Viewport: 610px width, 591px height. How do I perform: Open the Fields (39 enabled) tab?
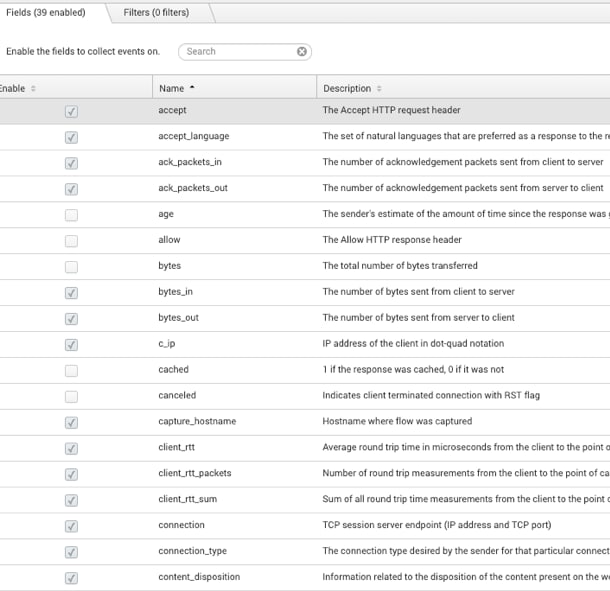pyautogui.click(x=46, y=12)
